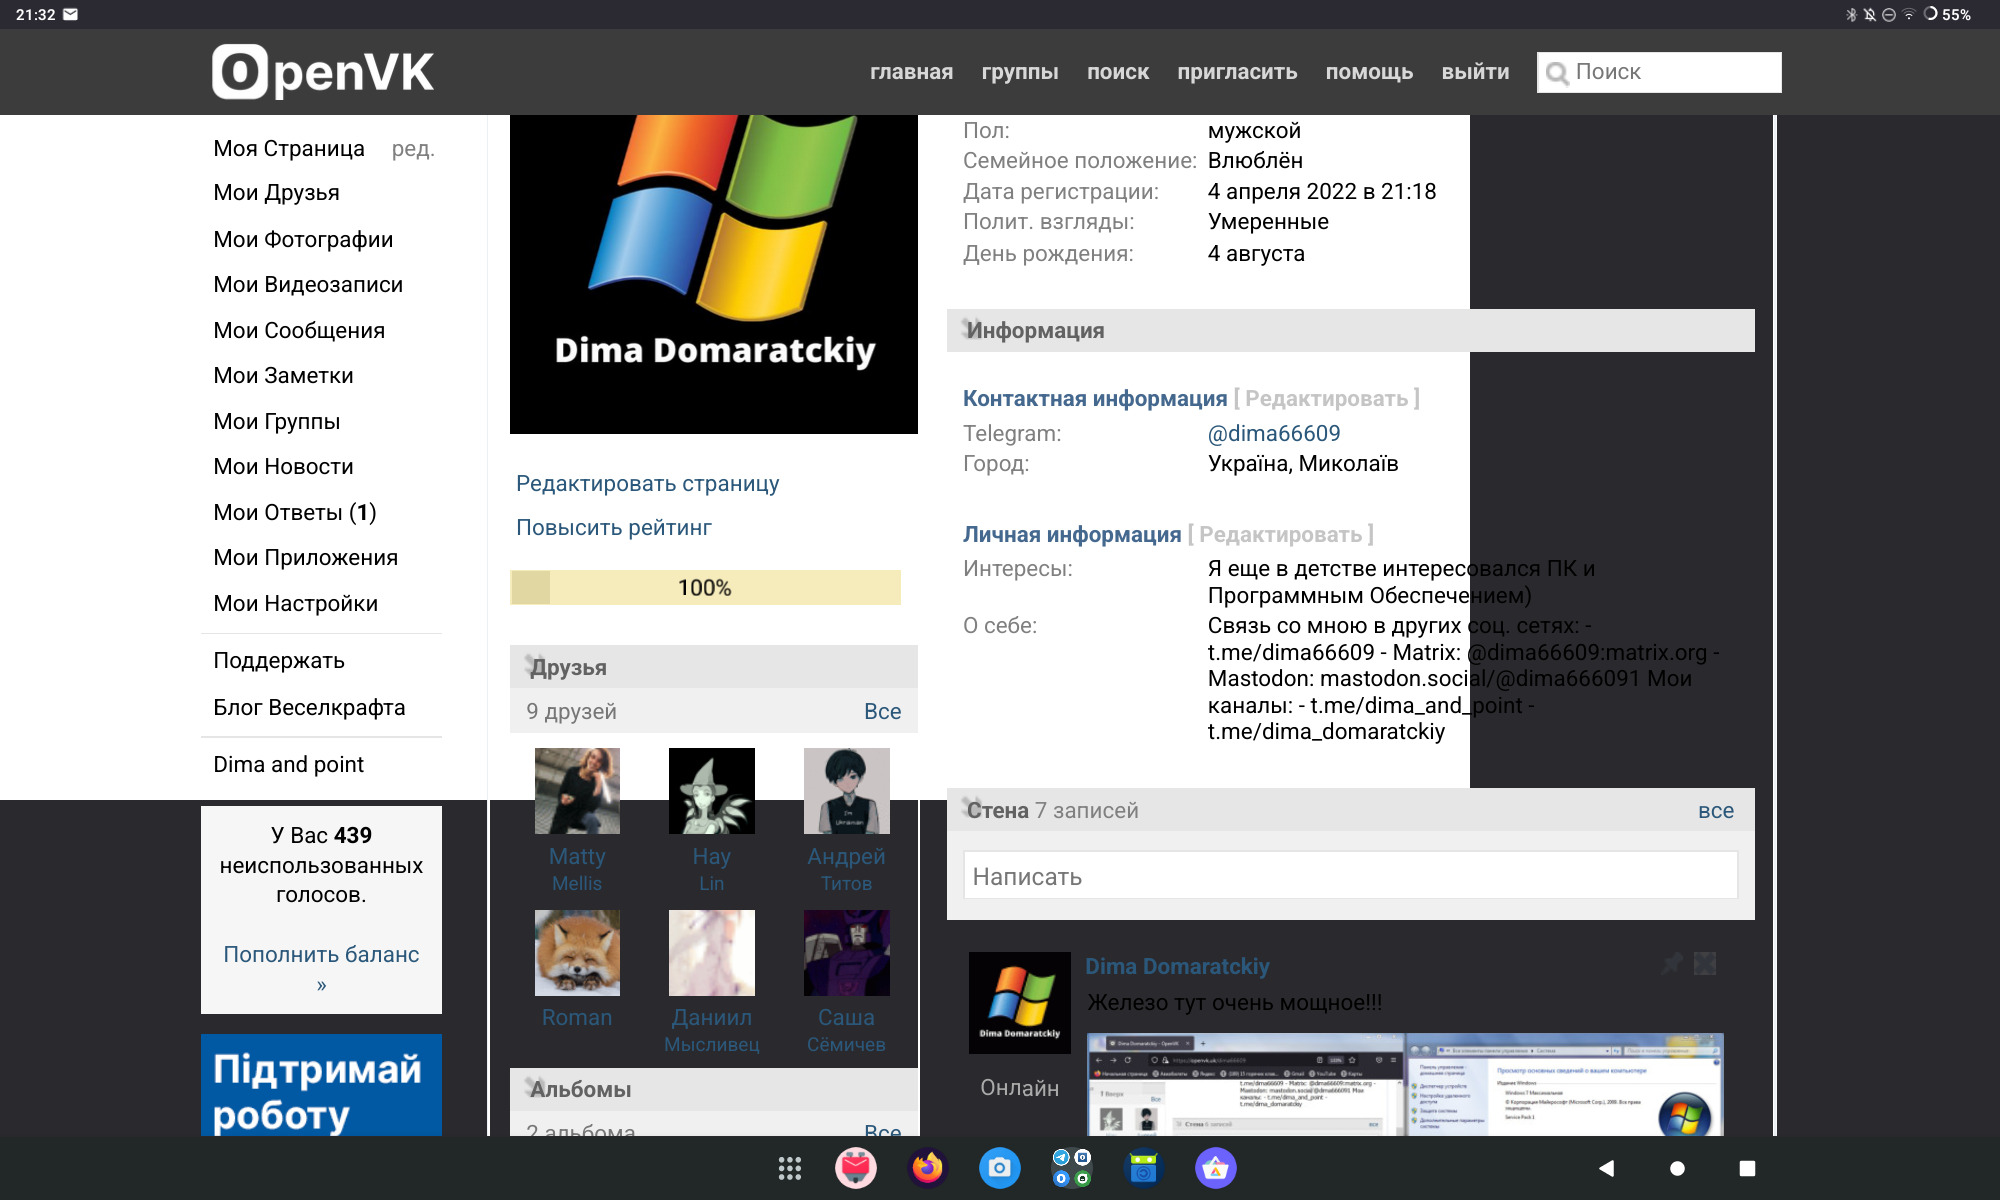Select Мои Сообщения in sidebar
The width and height of the screenshot is (2000, 1200).
point(299,331)
